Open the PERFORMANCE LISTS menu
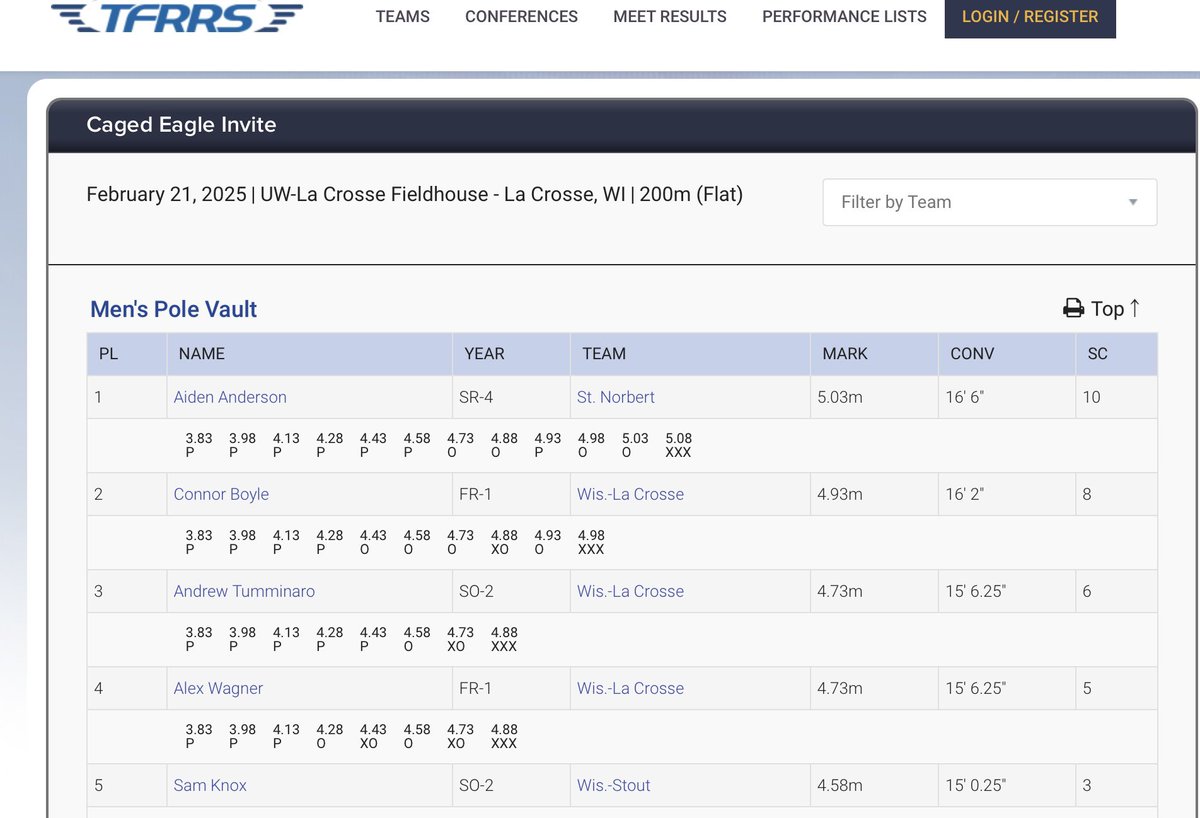 (844, 17)
